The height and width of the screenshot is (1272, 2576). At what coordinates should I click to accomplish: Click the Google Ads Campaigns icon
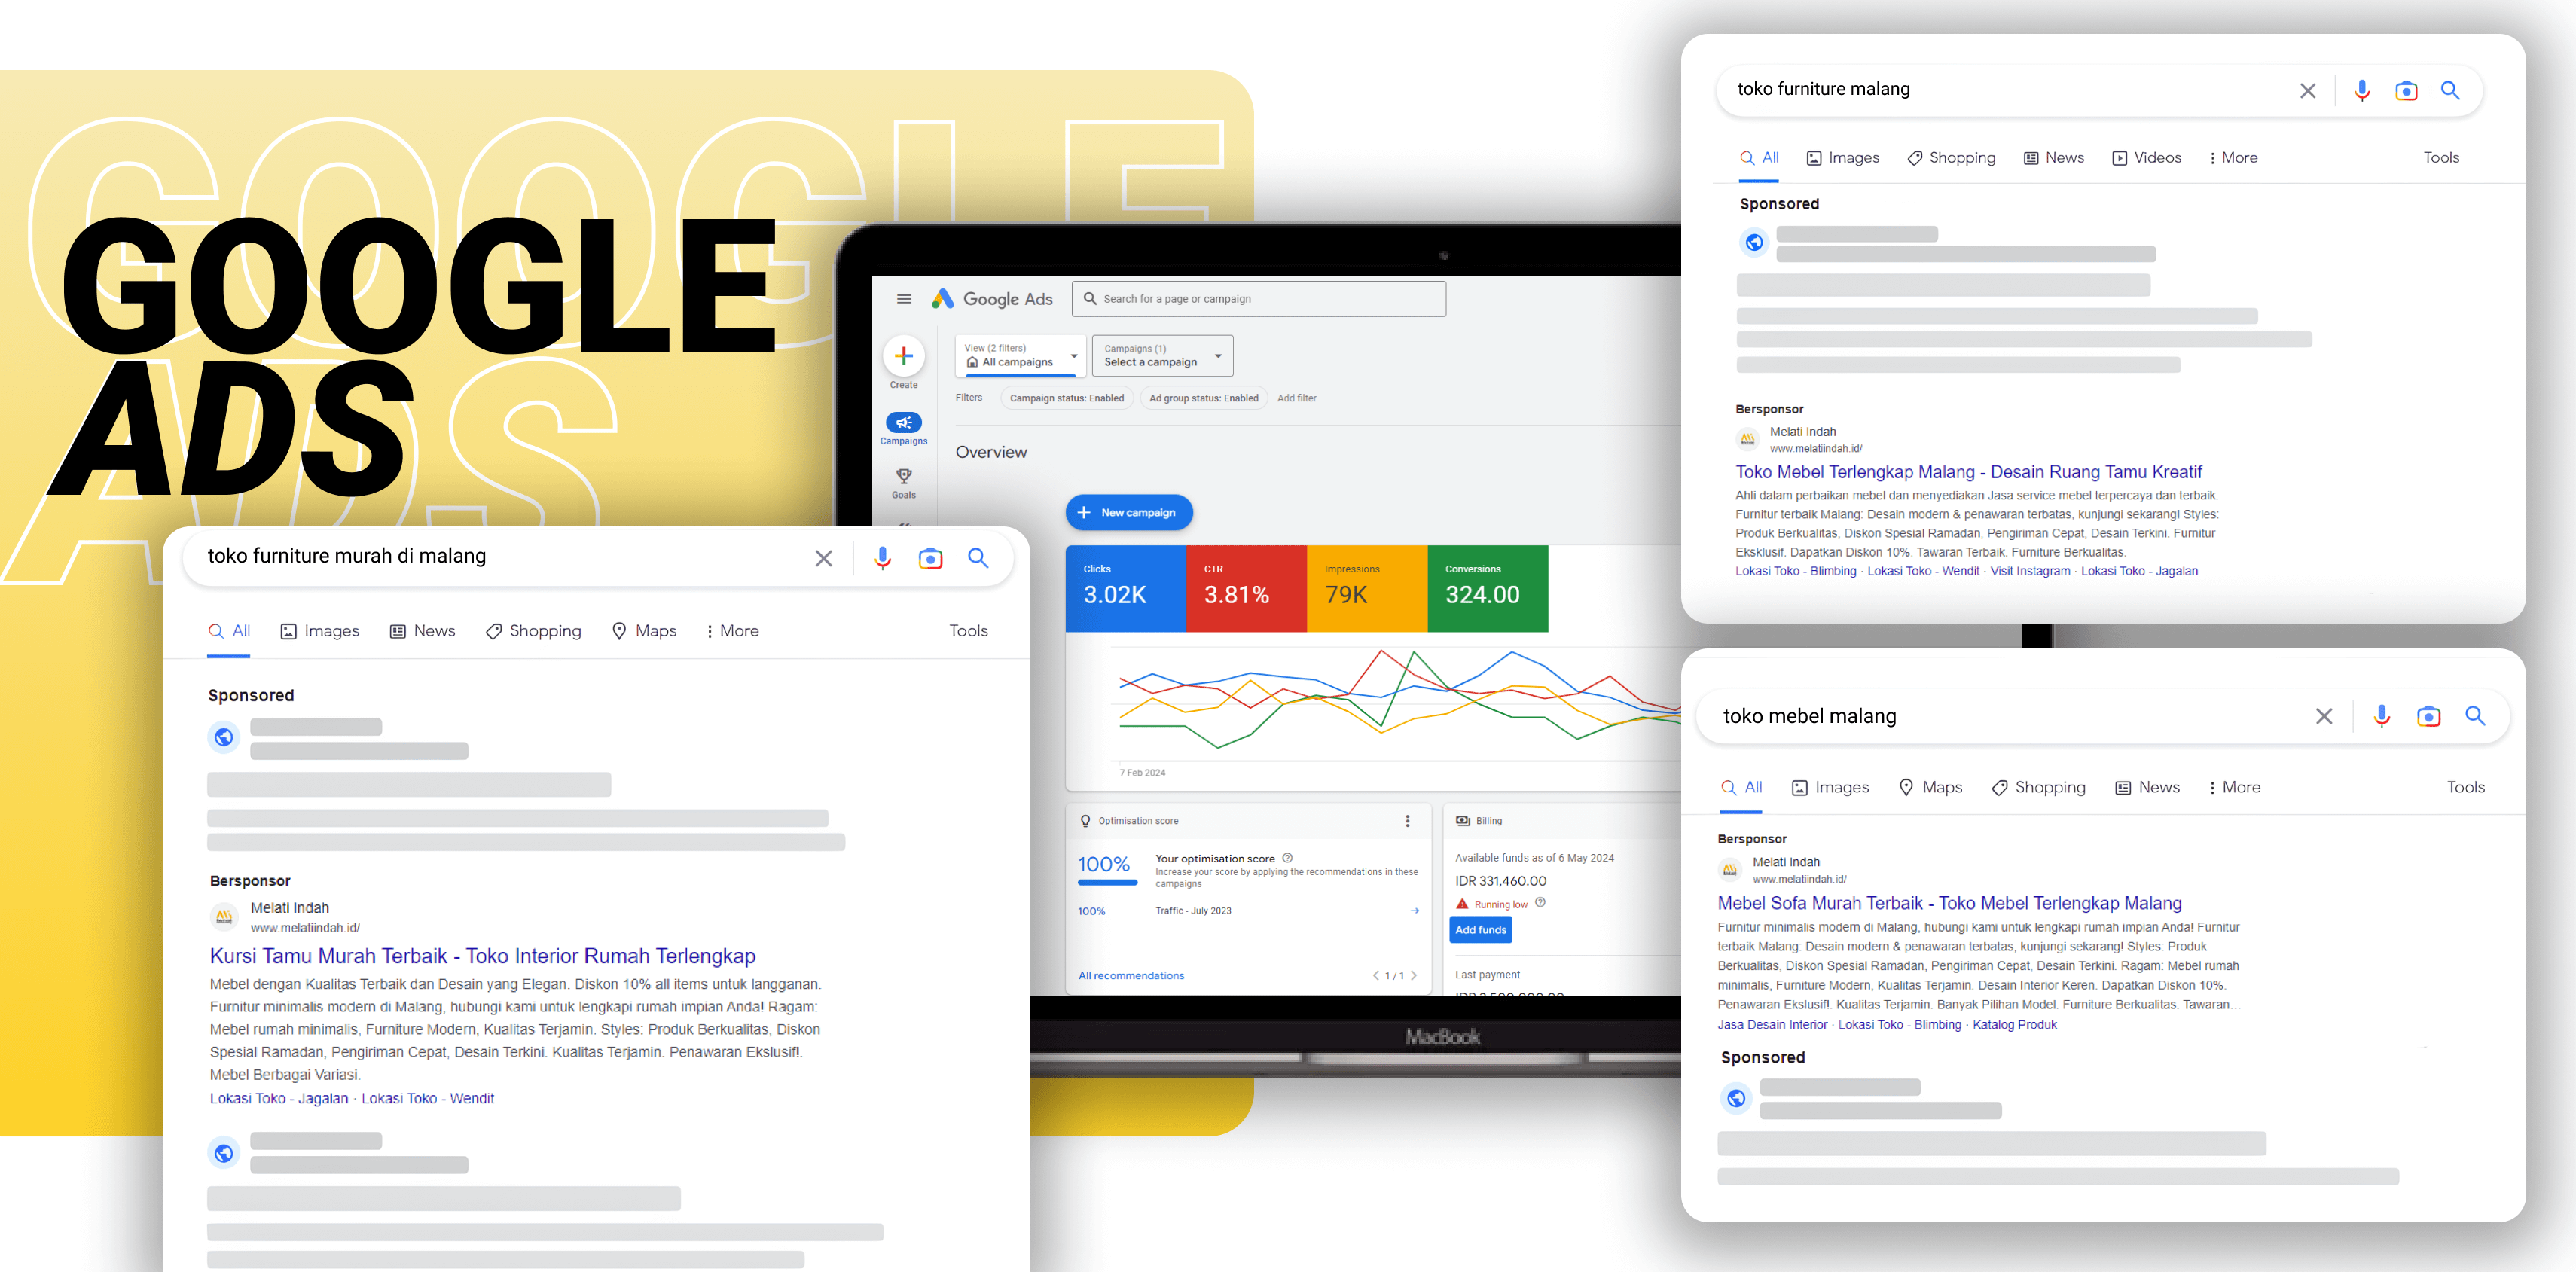pyautogui.click(x=904, y=421)
